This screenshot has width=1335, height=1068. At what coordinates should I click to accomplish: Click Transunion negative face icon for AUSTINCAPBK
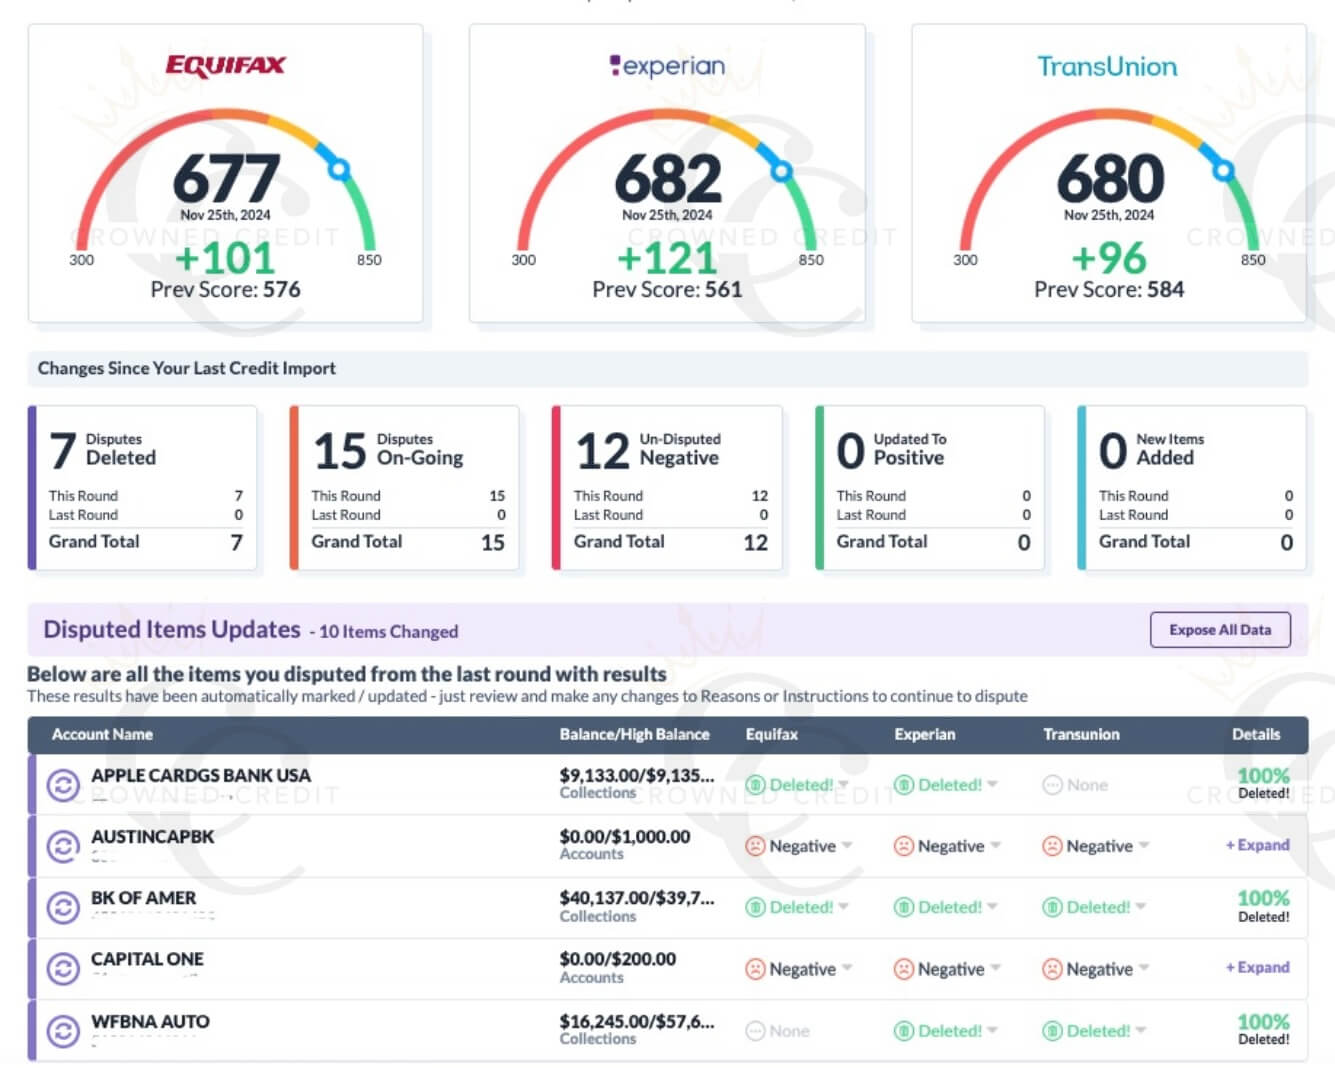click(x=1052, y=846)
